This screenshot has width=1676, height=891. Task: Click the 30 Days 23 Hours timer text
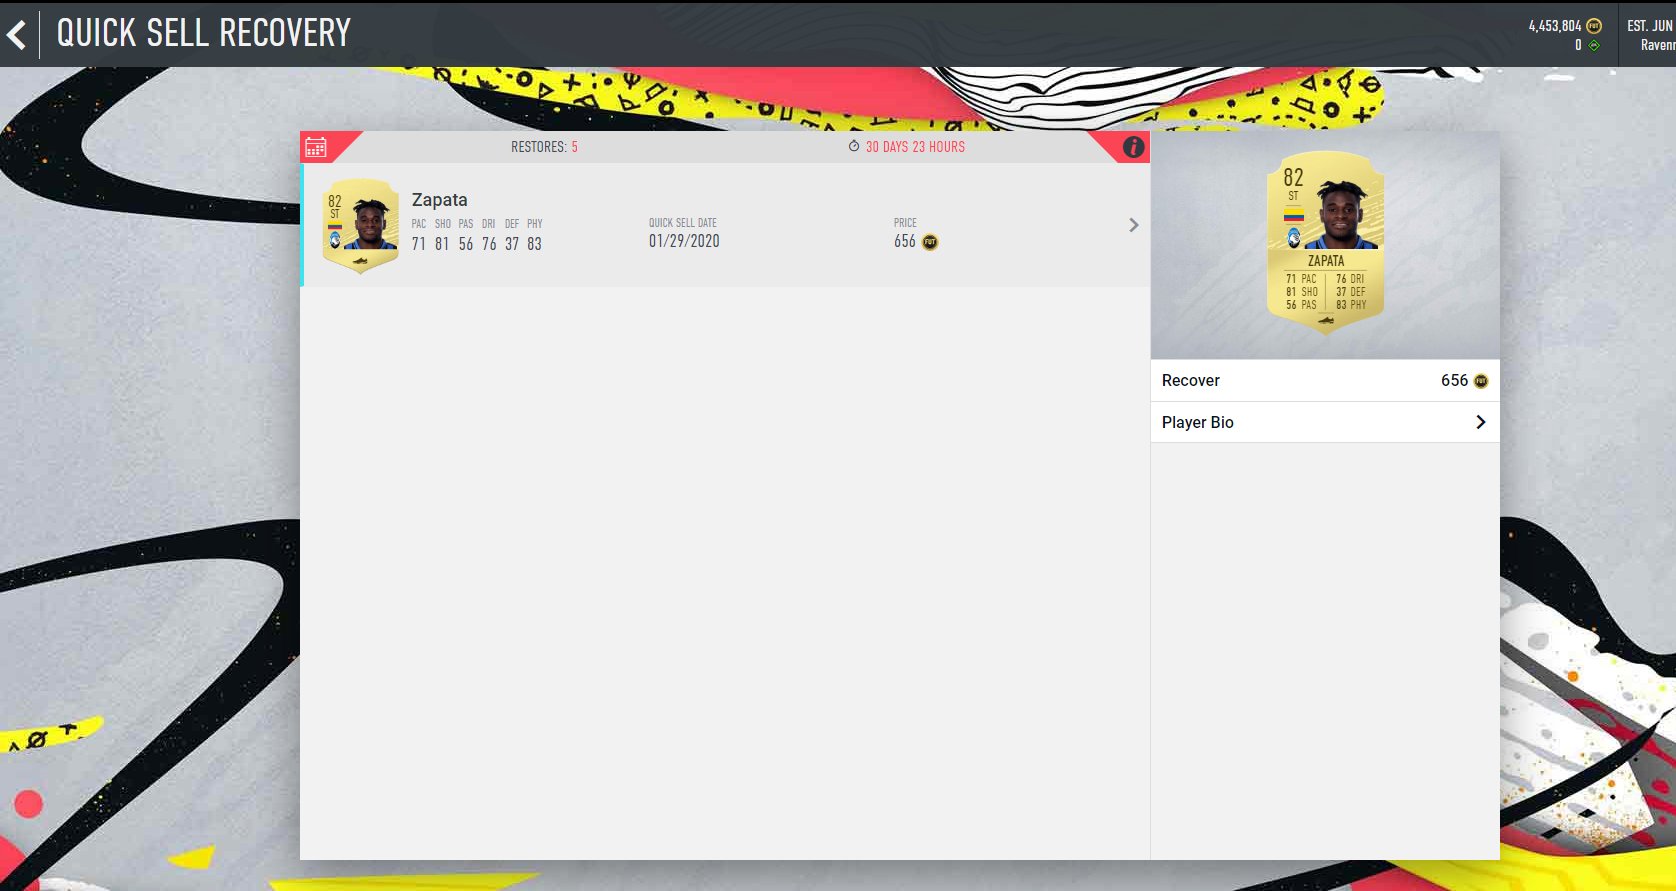[915, 147]
